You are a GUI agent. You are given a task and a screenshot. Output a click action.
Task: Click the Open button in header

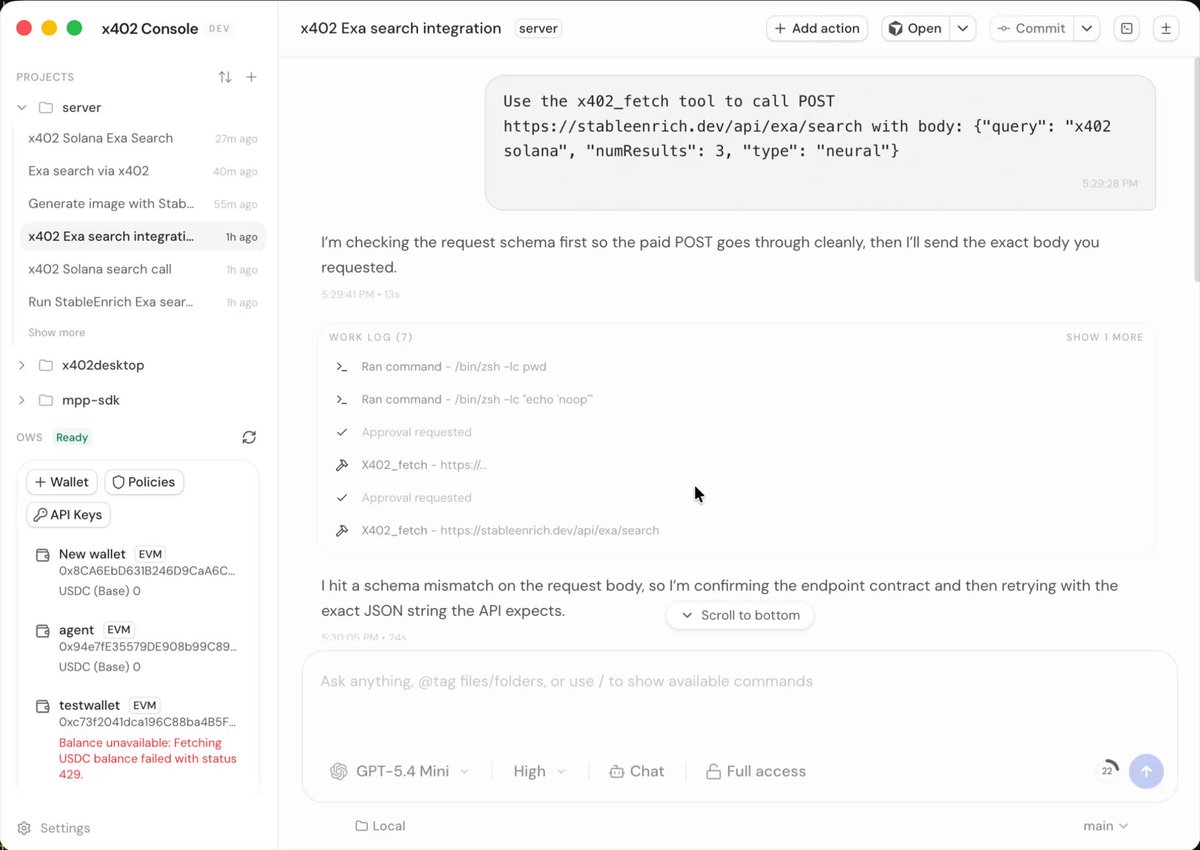pos(915,28)
